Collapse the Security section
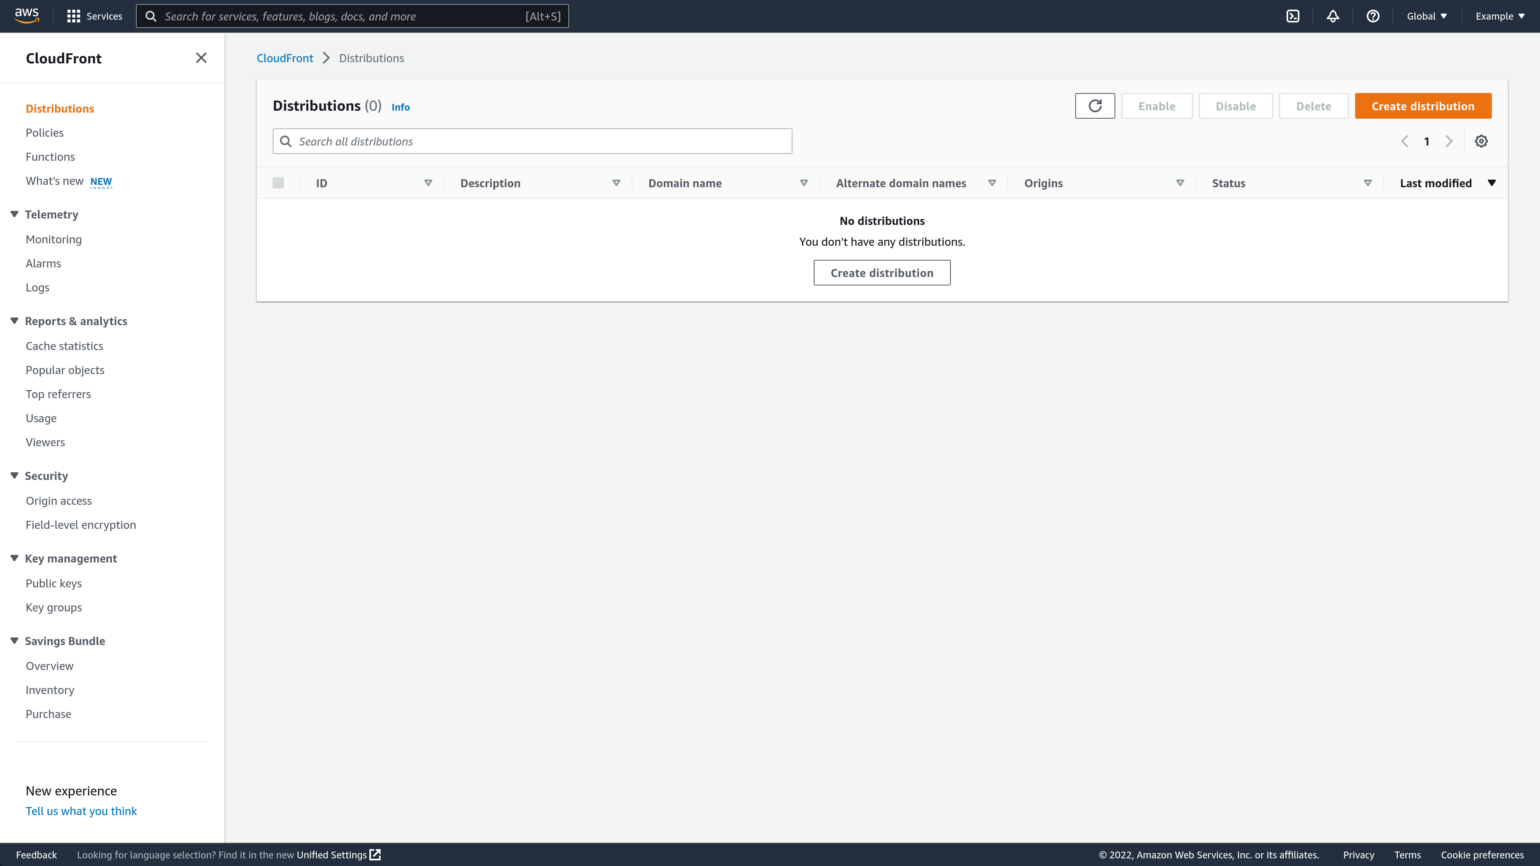This screenshot has width=1540, height=866. pyautogui.click(x=14, y=476)
